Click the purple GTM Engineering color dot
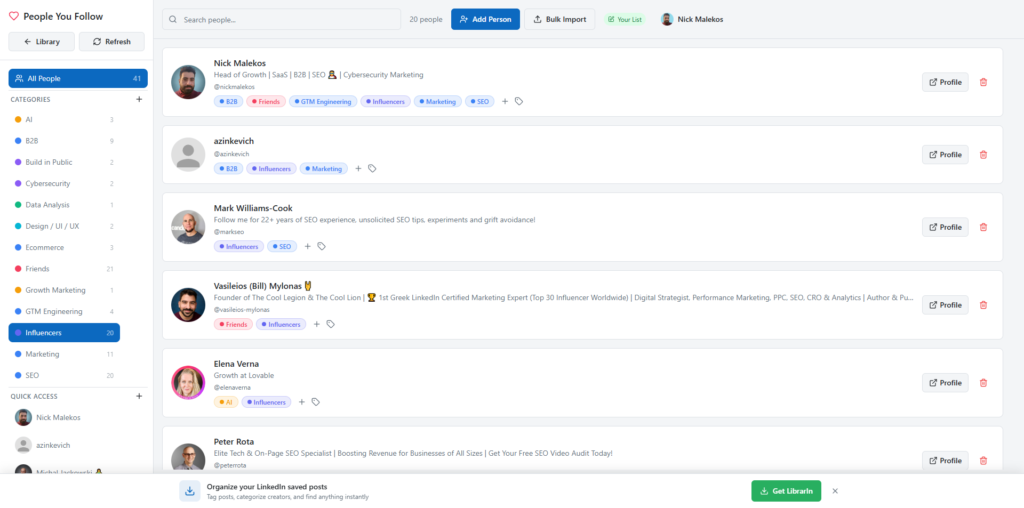 (18, 312)
